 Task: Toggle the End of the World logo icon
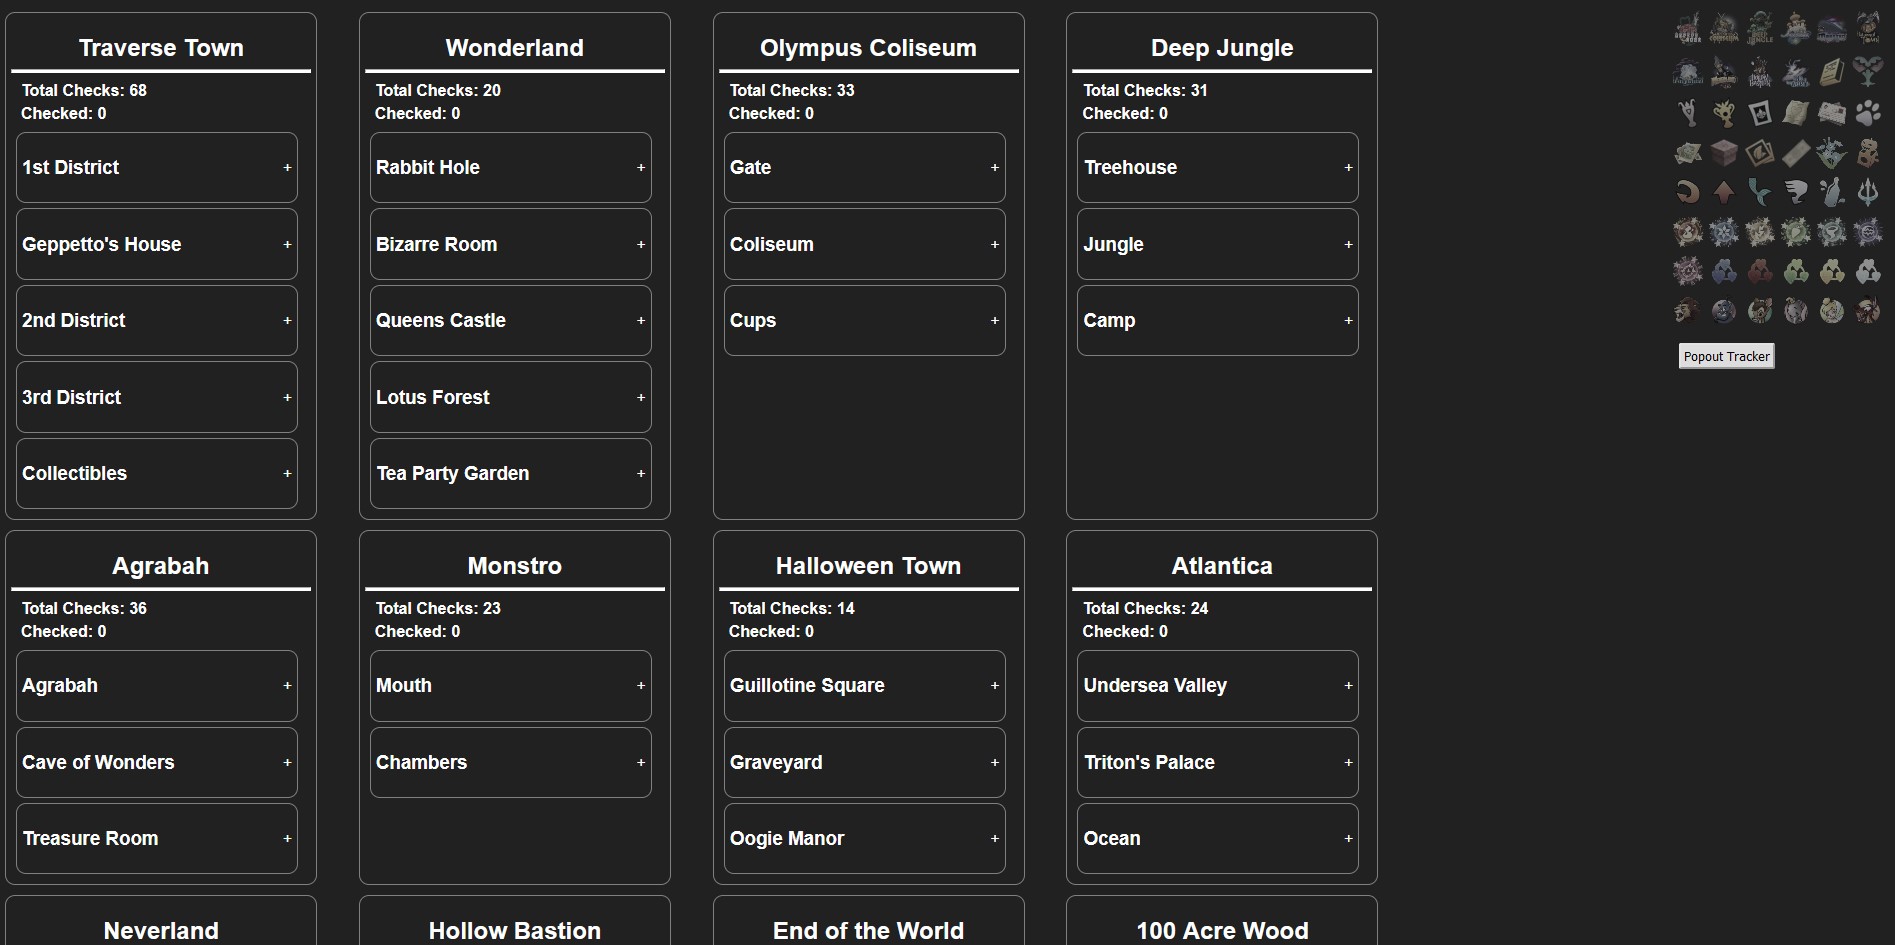coord(1796,71)
